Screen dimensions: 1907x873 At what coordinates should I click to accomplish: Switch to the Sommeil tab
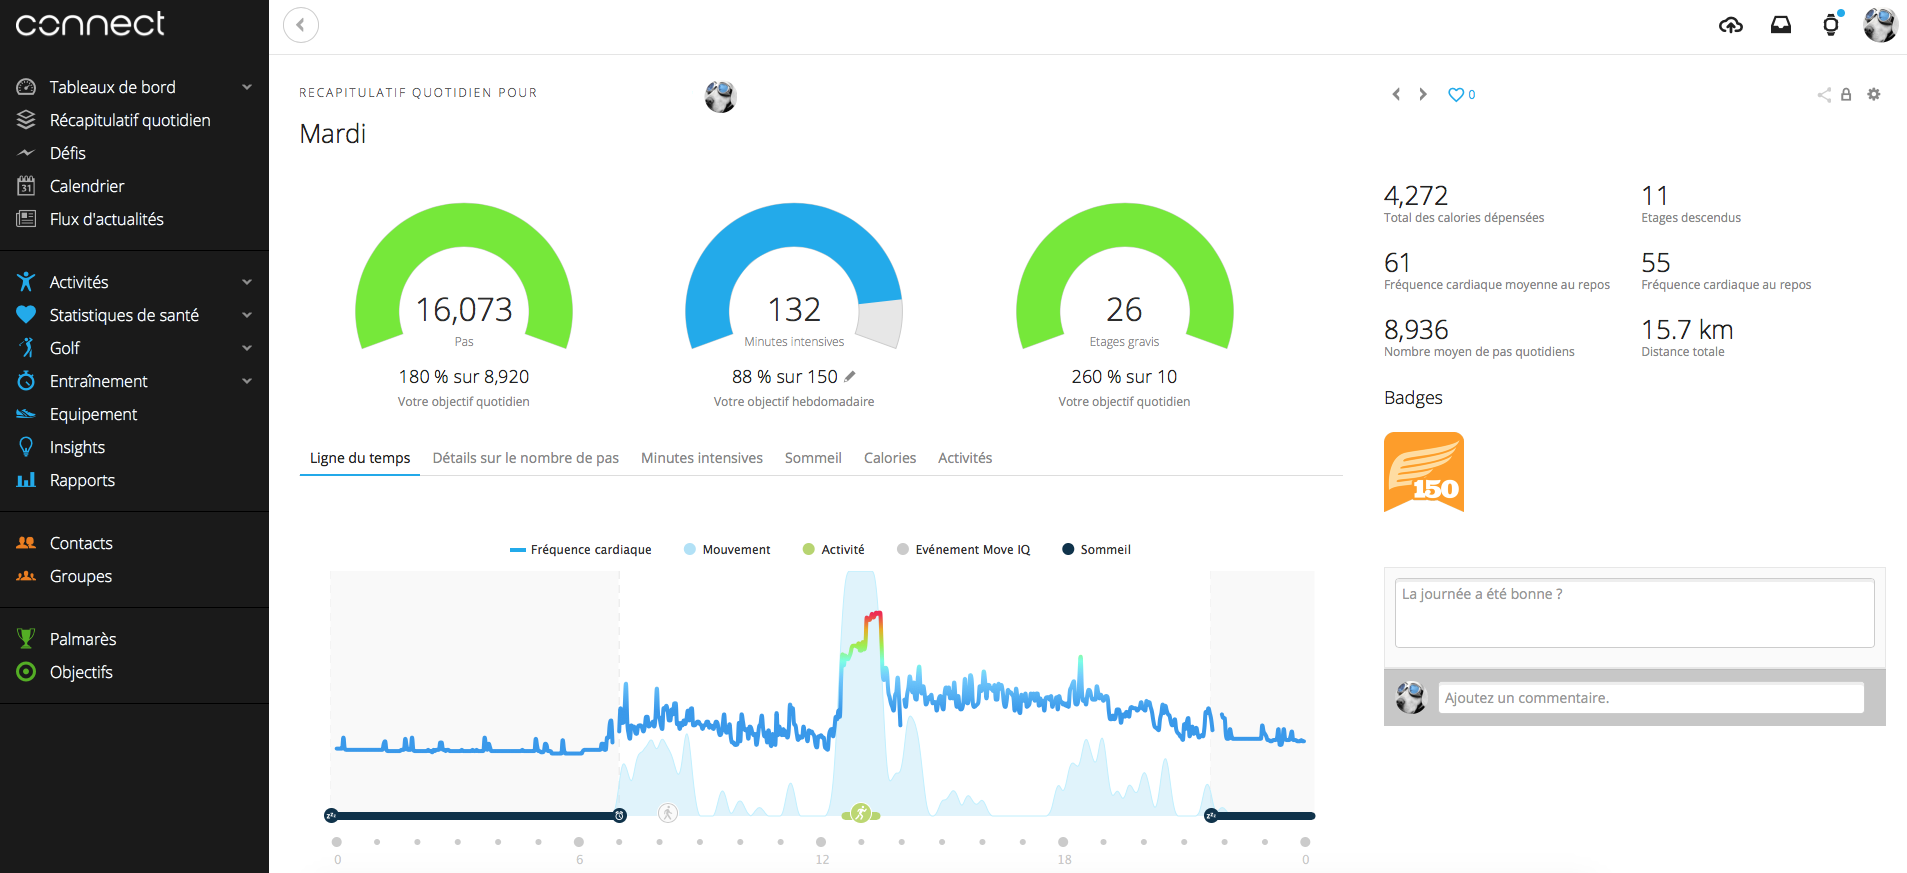(x=813, y=458)
